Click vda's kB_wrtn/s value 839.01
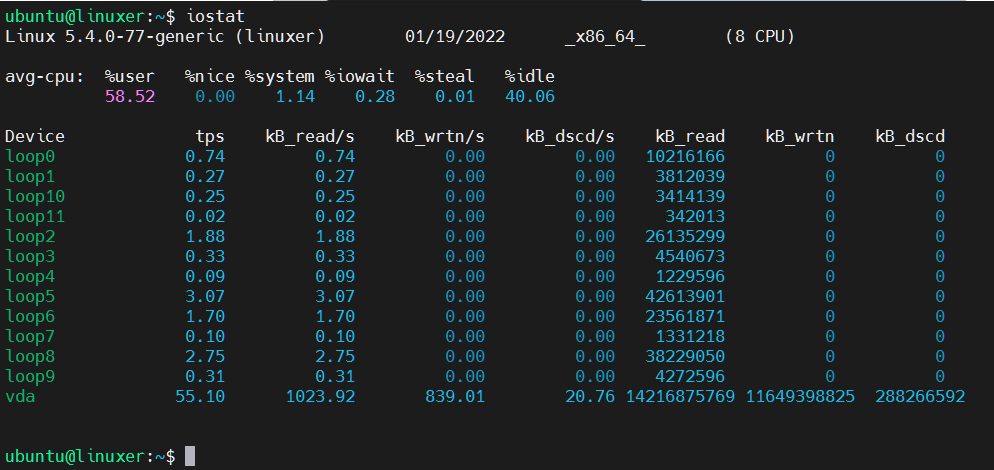Screen dimensions: 994x470 click(455, 396)
